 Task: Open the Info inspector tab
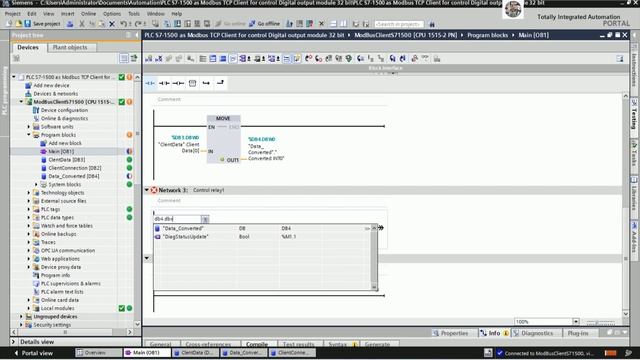pyautogui.click(x=494, y=333)
